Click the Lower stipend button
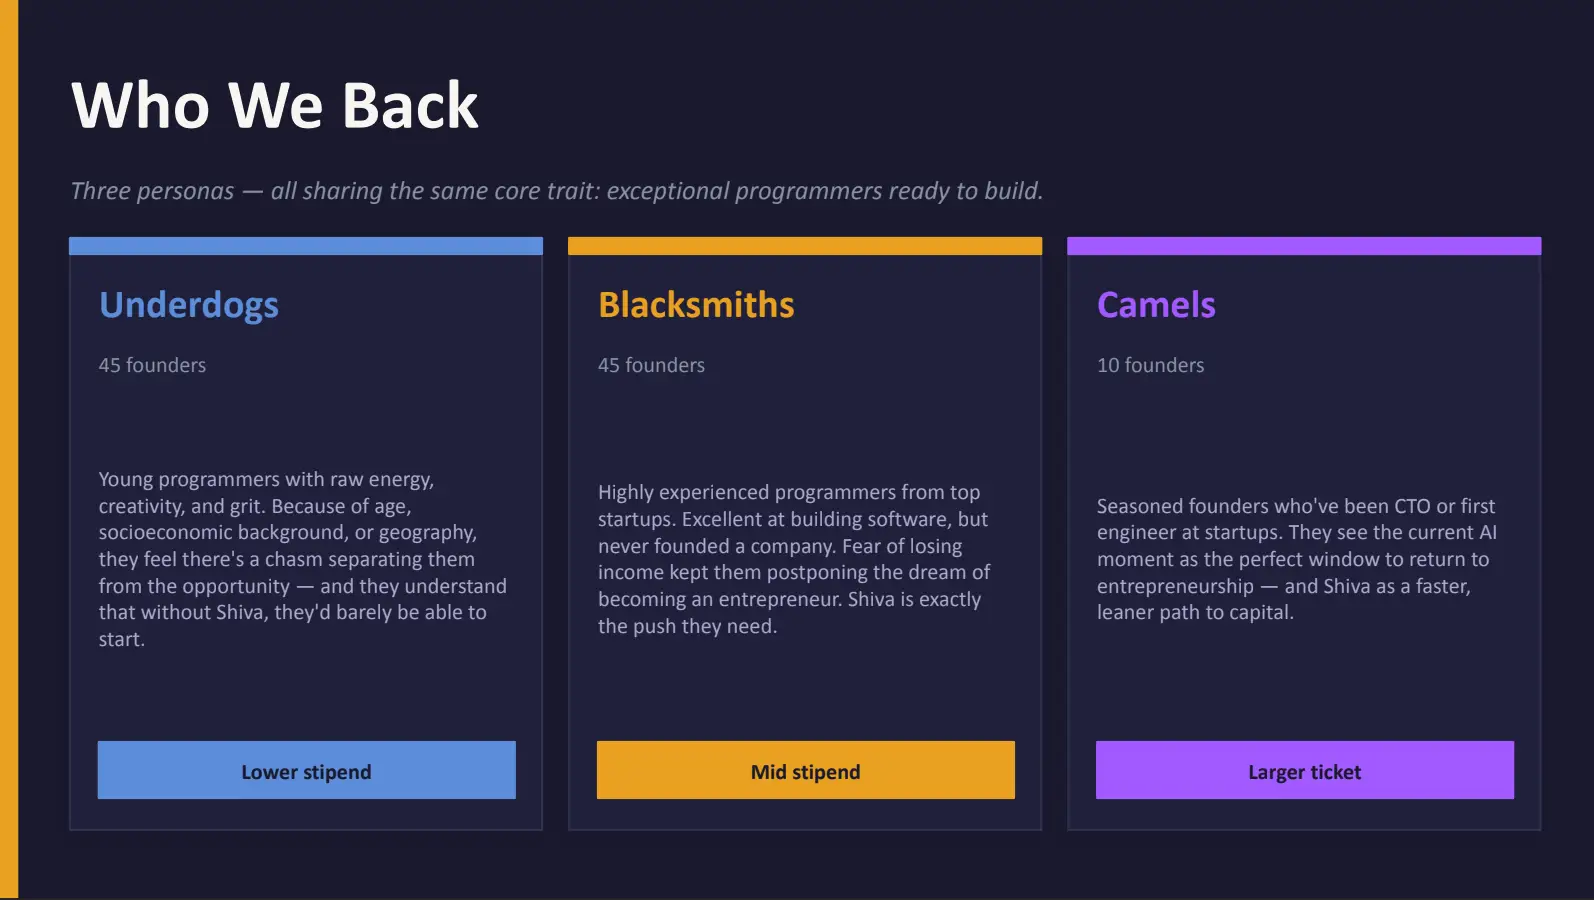The image size is (1594, 900). 306,771
